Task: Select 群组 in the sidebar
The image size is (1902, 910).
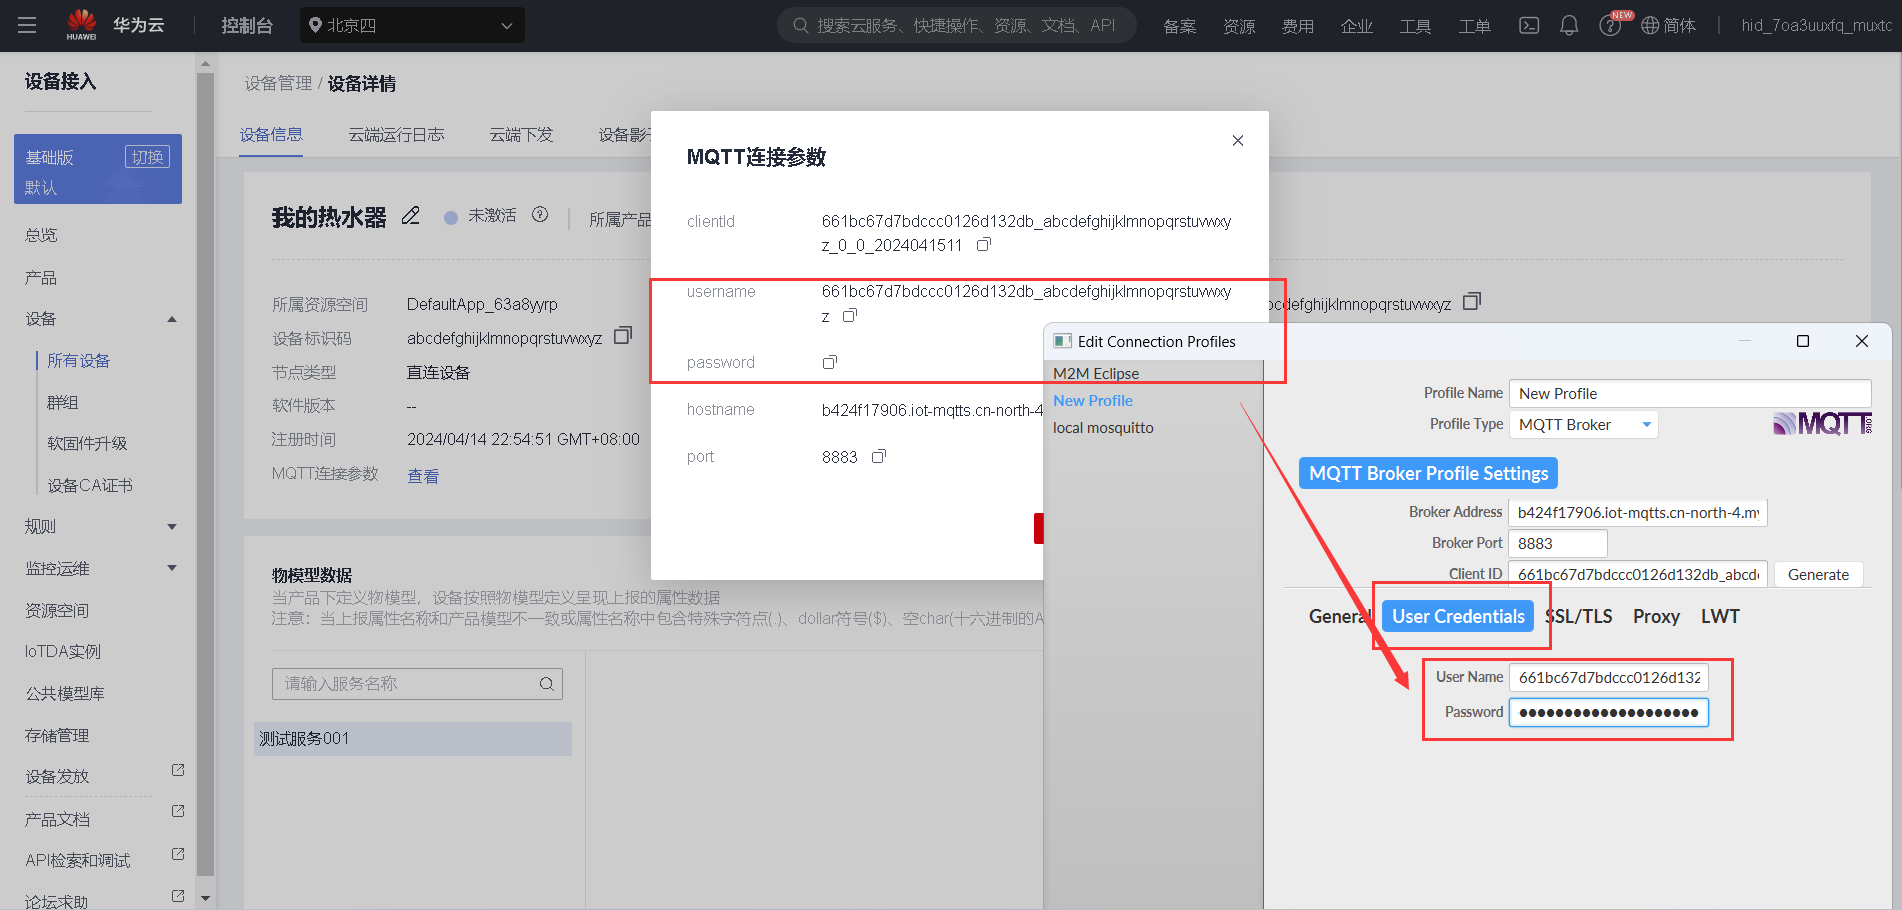Action: point(63,402)
